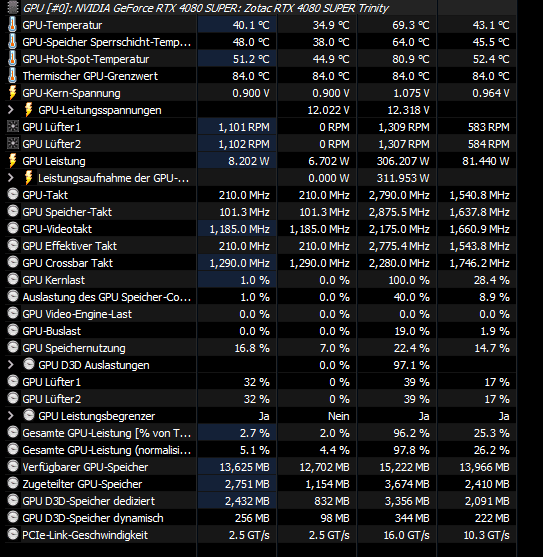The width and height of the screenshot is (543, 557).
Task: Expand the GPU D3D Auslastungen group
Action: tap(11, 365)
